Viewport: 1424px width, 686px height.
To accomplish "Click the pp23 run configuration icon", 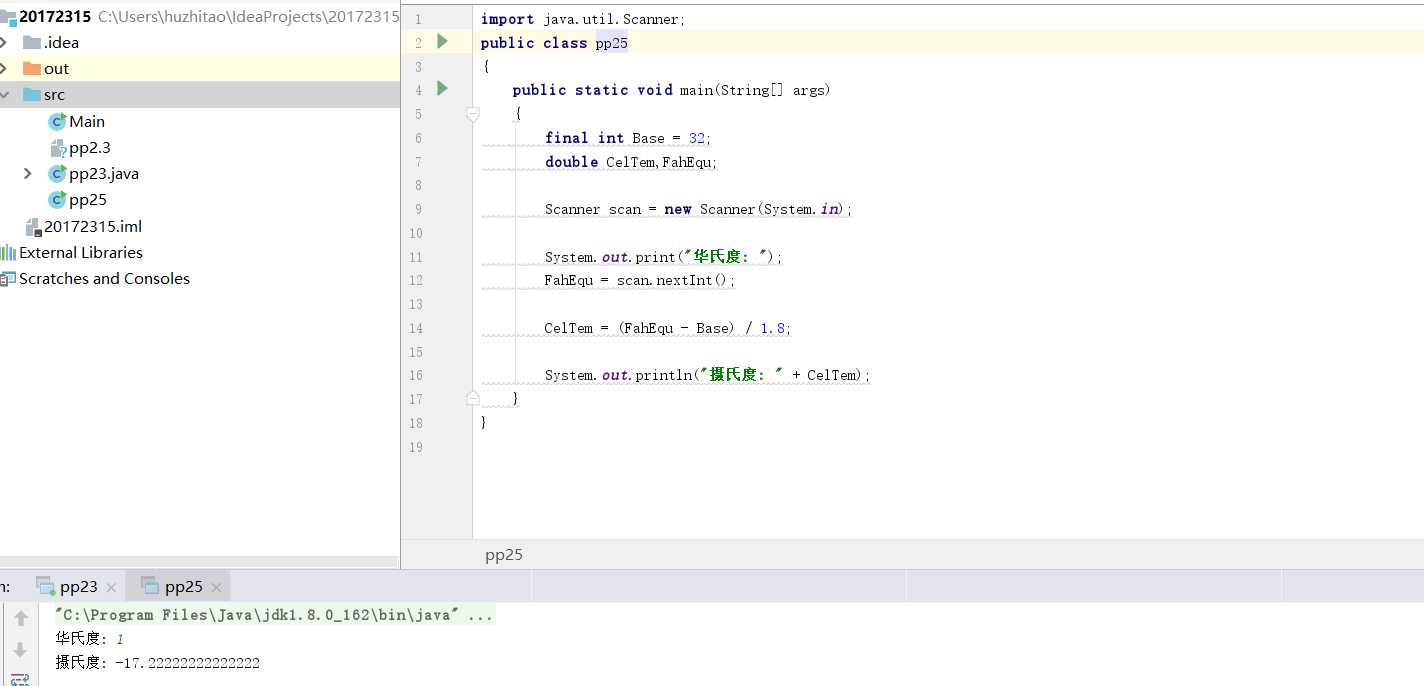I will click(45, 586).
